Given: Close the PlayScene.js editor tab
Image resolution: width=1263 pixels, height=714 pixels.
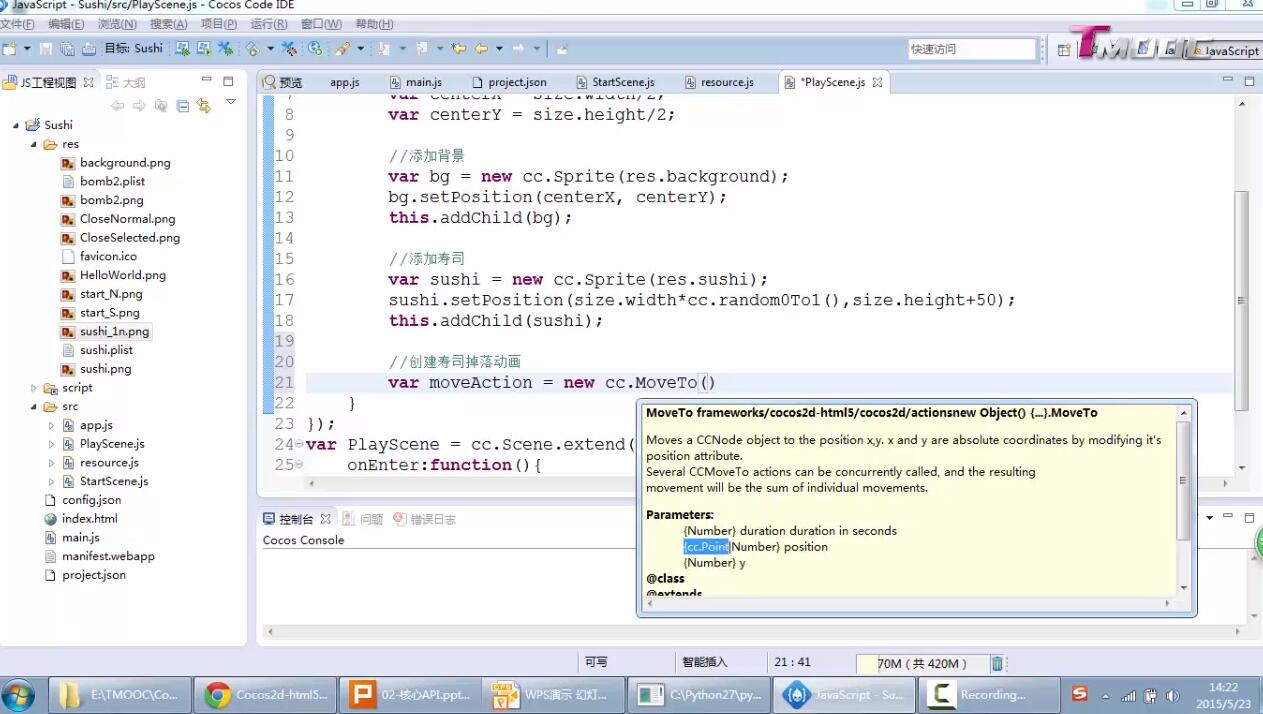Looking at the screenshot, I should tap(877, 83).
